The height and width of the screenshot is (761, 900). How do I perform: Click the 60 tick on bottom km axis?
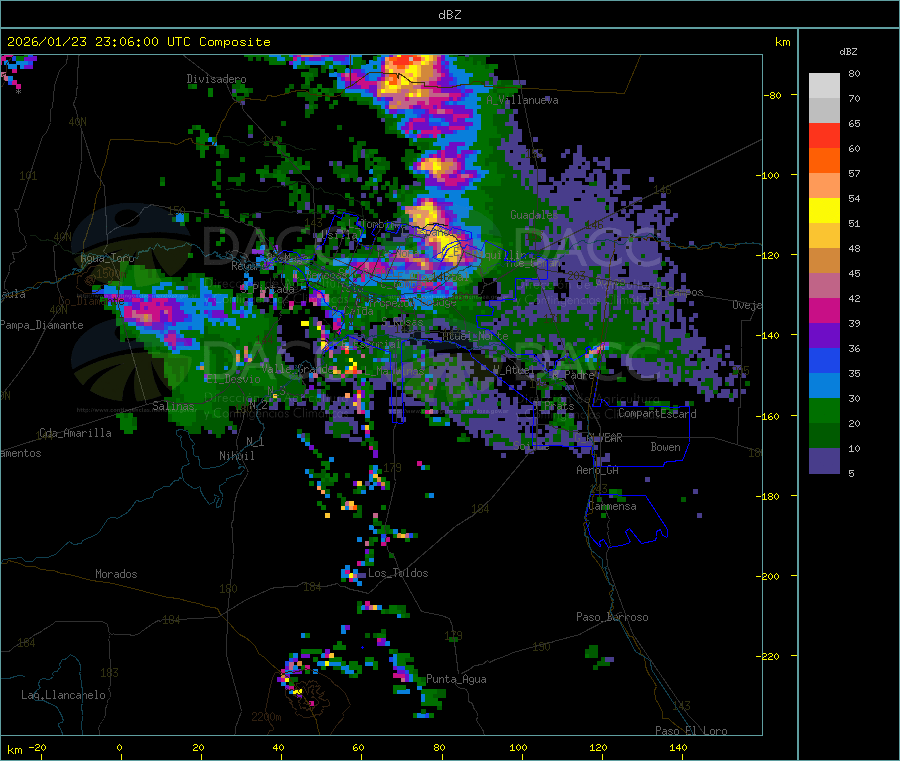coord(358,748)
